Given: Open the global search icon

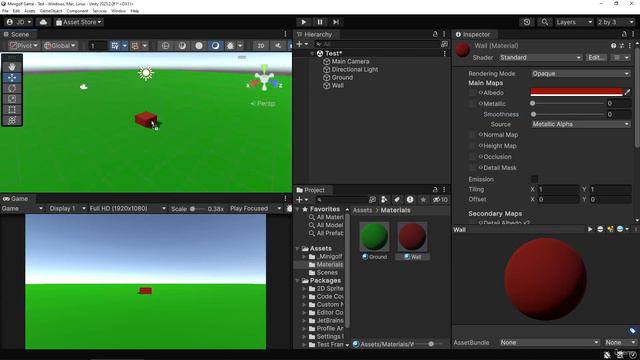Looking at the screenshot, I should click(x=544, y=22).
